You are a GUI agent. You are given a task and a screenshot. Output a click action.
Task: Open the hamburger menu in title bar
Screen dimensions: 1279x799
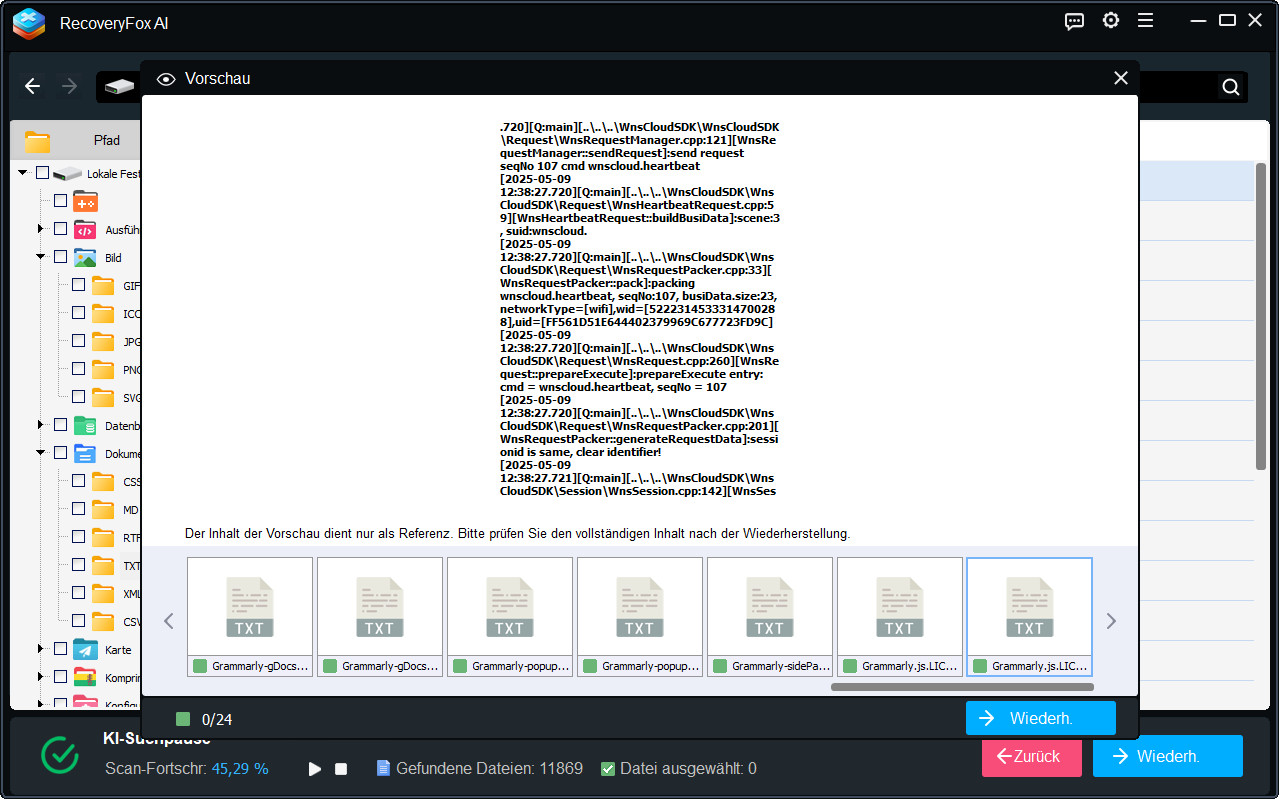[1146, 21]
